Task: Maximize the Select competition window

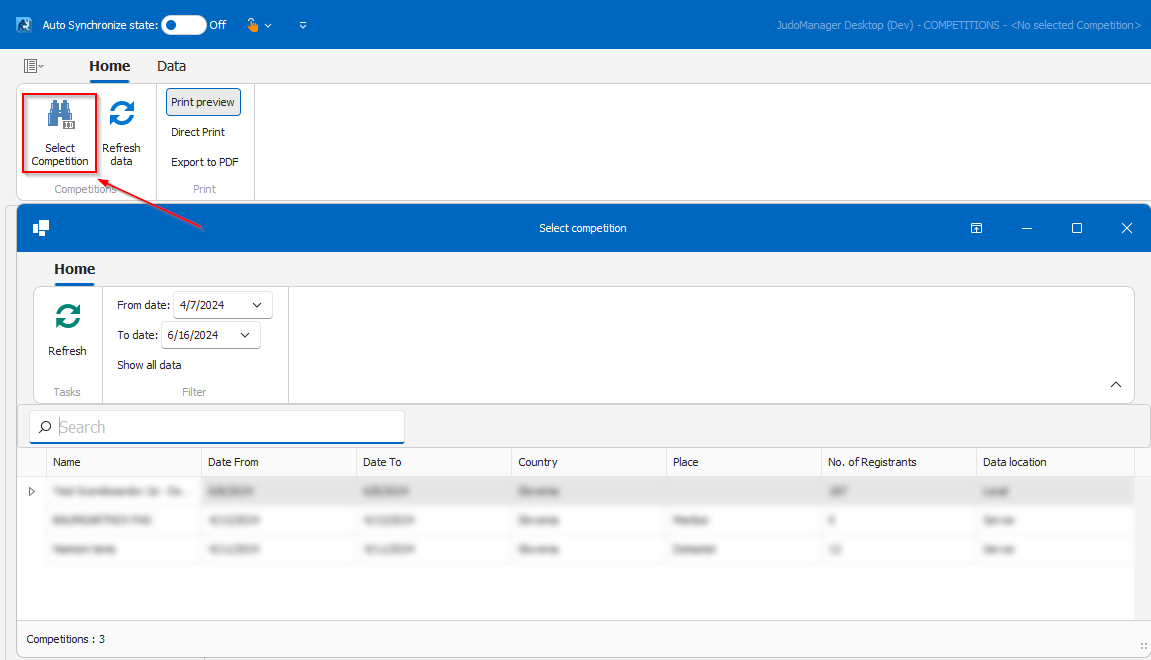Action: [1077, 228]
